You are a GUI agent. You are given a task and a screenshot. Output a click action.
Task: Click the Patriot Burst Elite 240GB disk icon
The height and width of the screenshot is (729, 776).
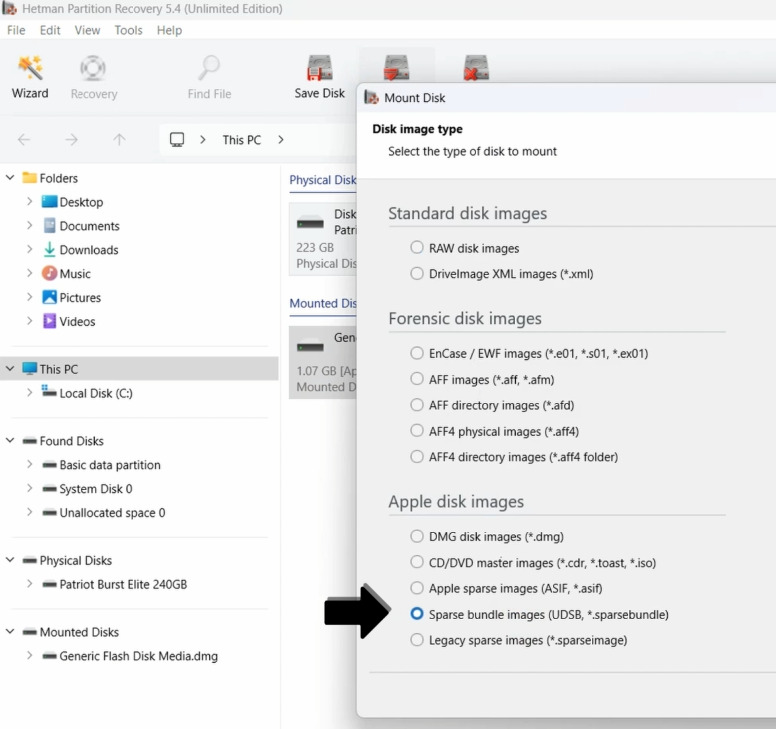(x=49, y=584)
